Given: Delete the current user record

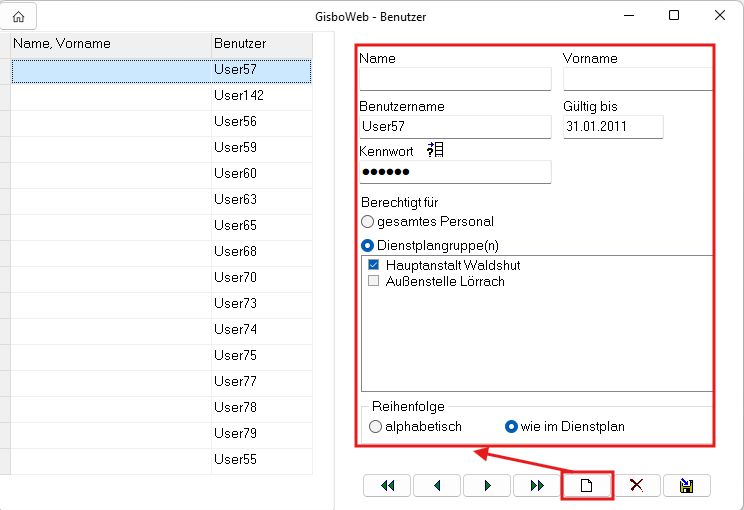Looking at the screenshot, I should pos(637,485).
